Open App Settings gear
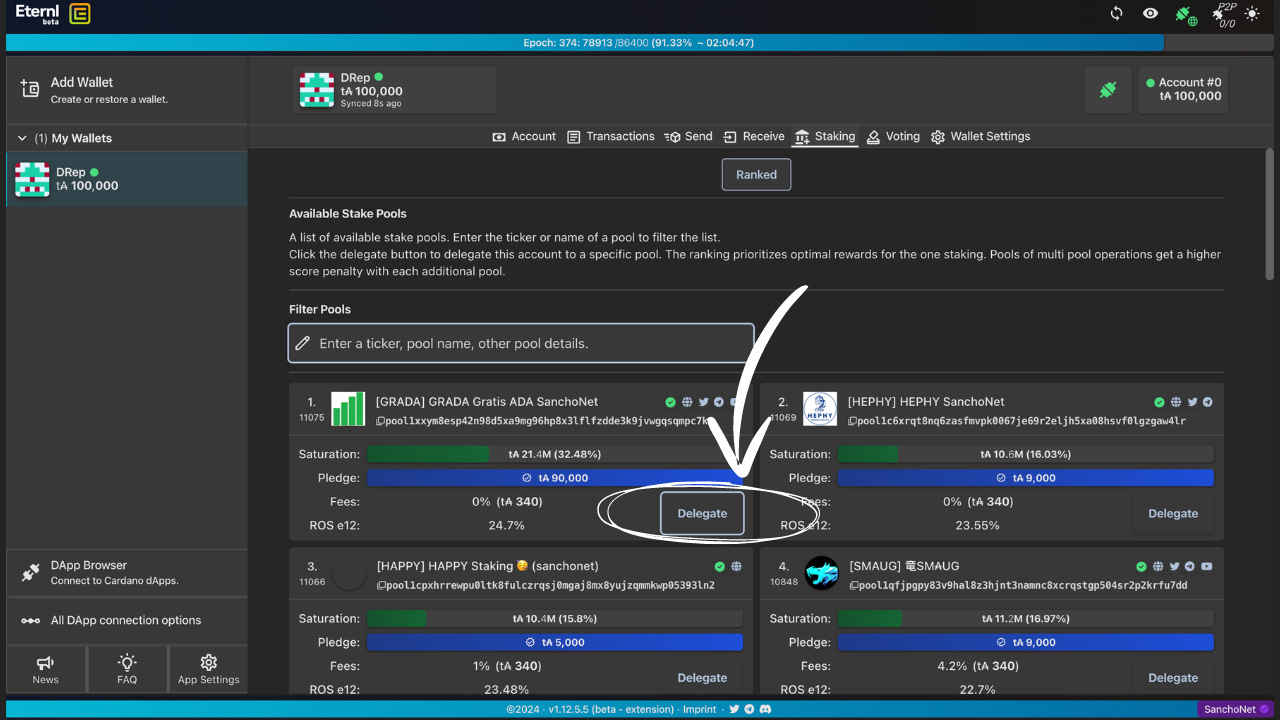1280x720 pixels. 208,669
